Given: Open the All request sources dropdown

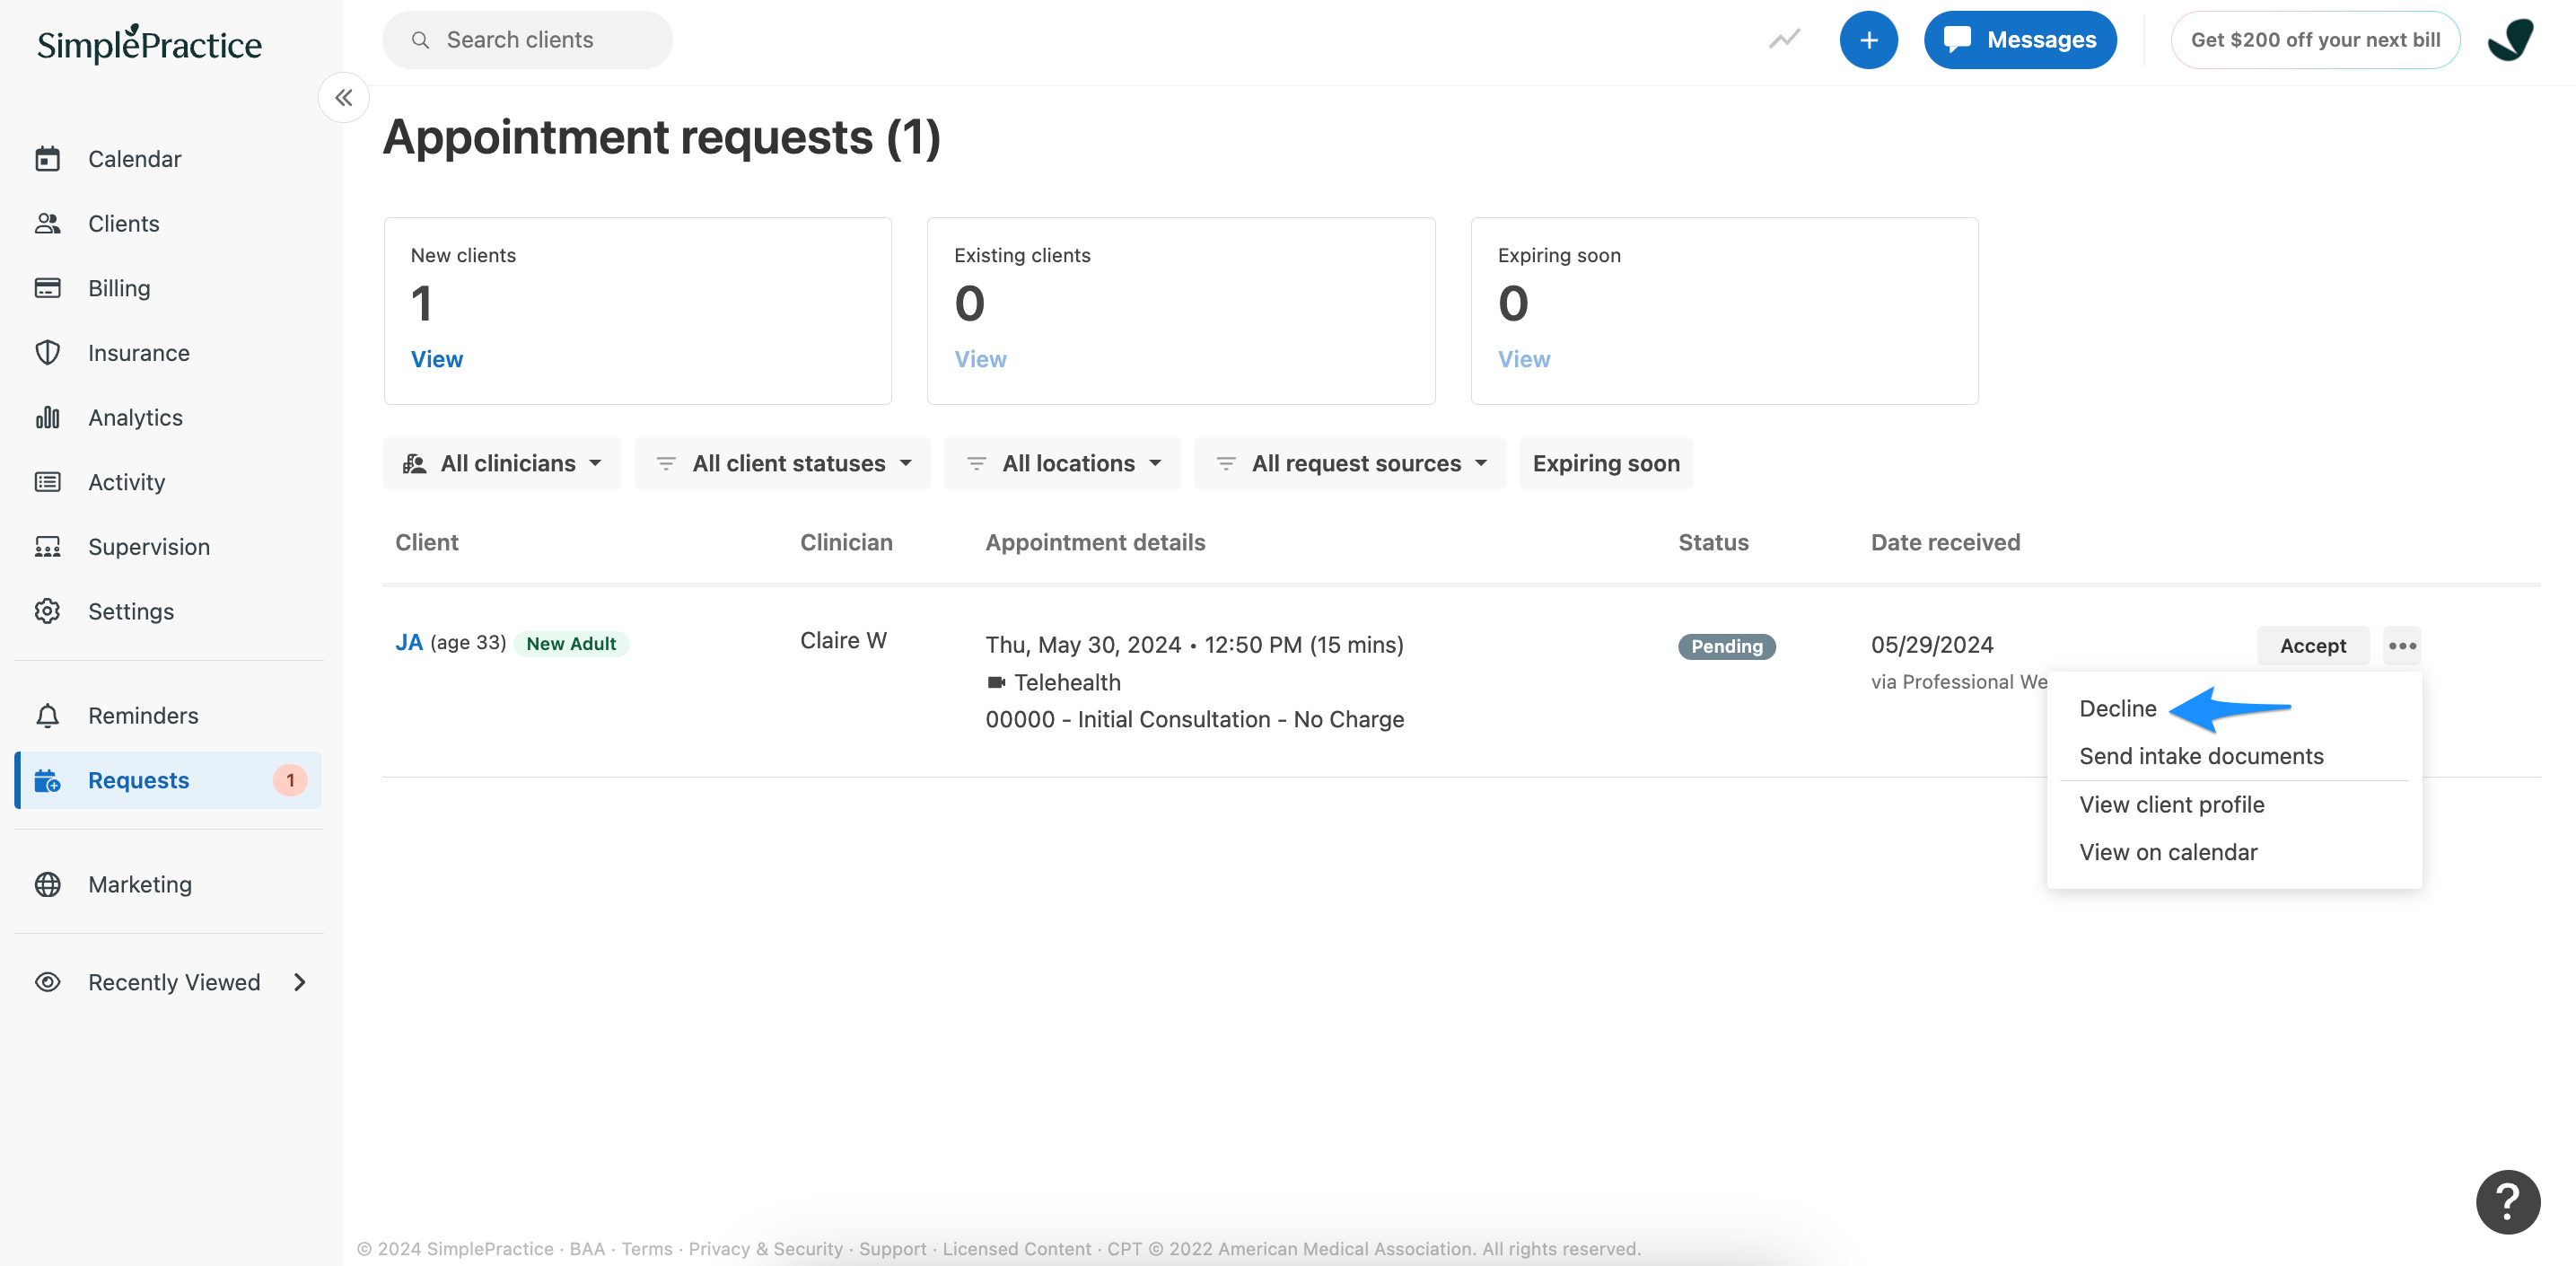Looking at the screenshot, I should [x=1350, y=463].
